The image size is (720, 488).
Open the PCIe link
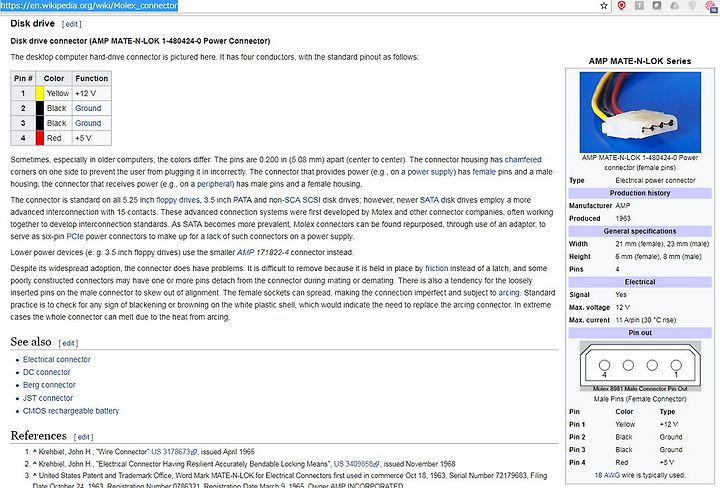tap(75, 236)
